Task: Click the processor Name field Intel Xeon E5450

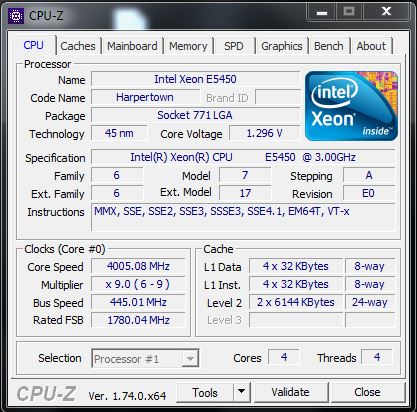Action: tap(195, 79)
